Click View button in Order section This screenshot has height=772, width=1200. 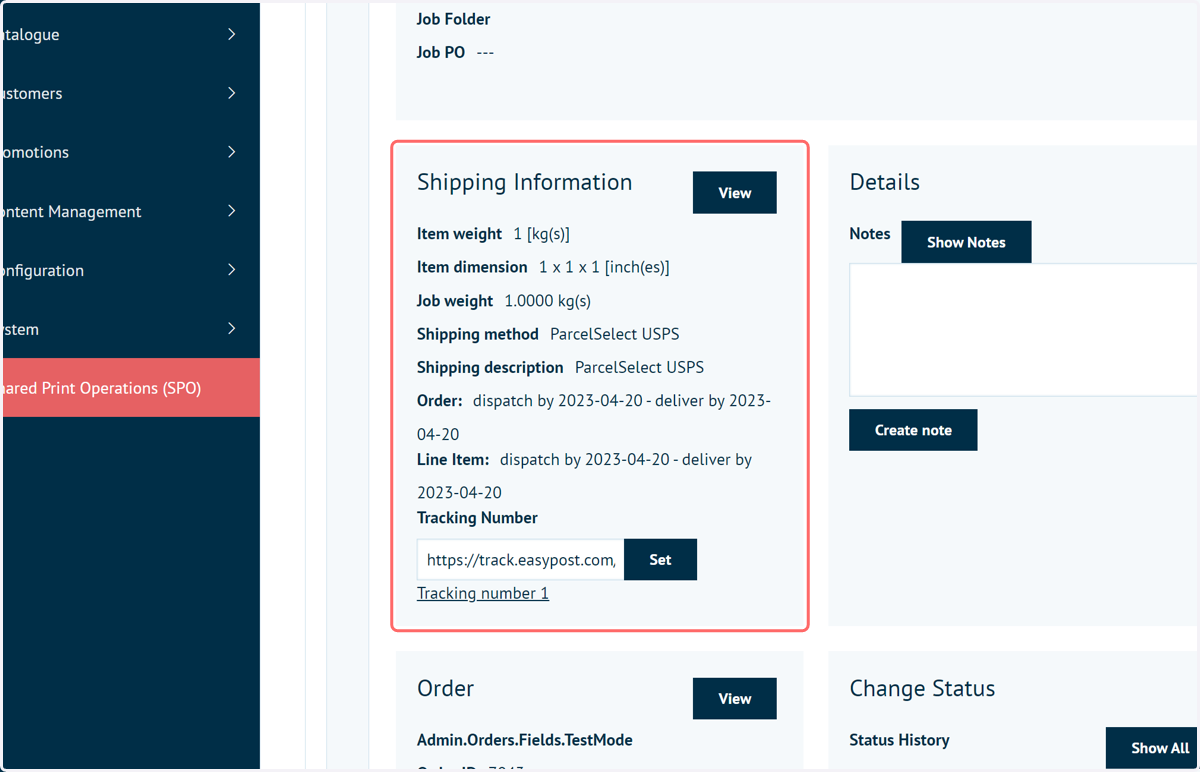click(x=735, y=699)
